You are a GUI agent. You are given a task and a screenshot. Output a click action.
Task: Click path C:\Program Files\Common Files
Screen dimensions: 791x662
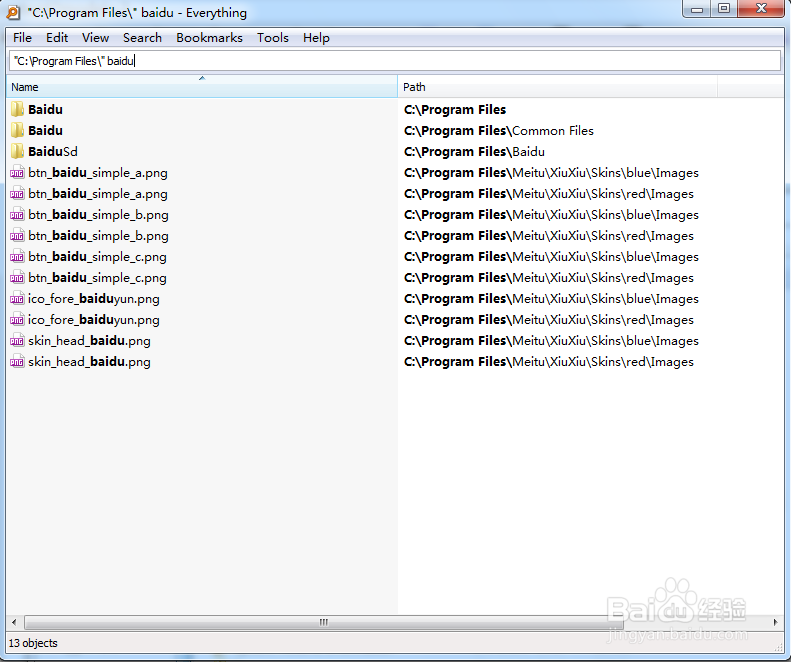pyautogui.click(x=499, y=131)
